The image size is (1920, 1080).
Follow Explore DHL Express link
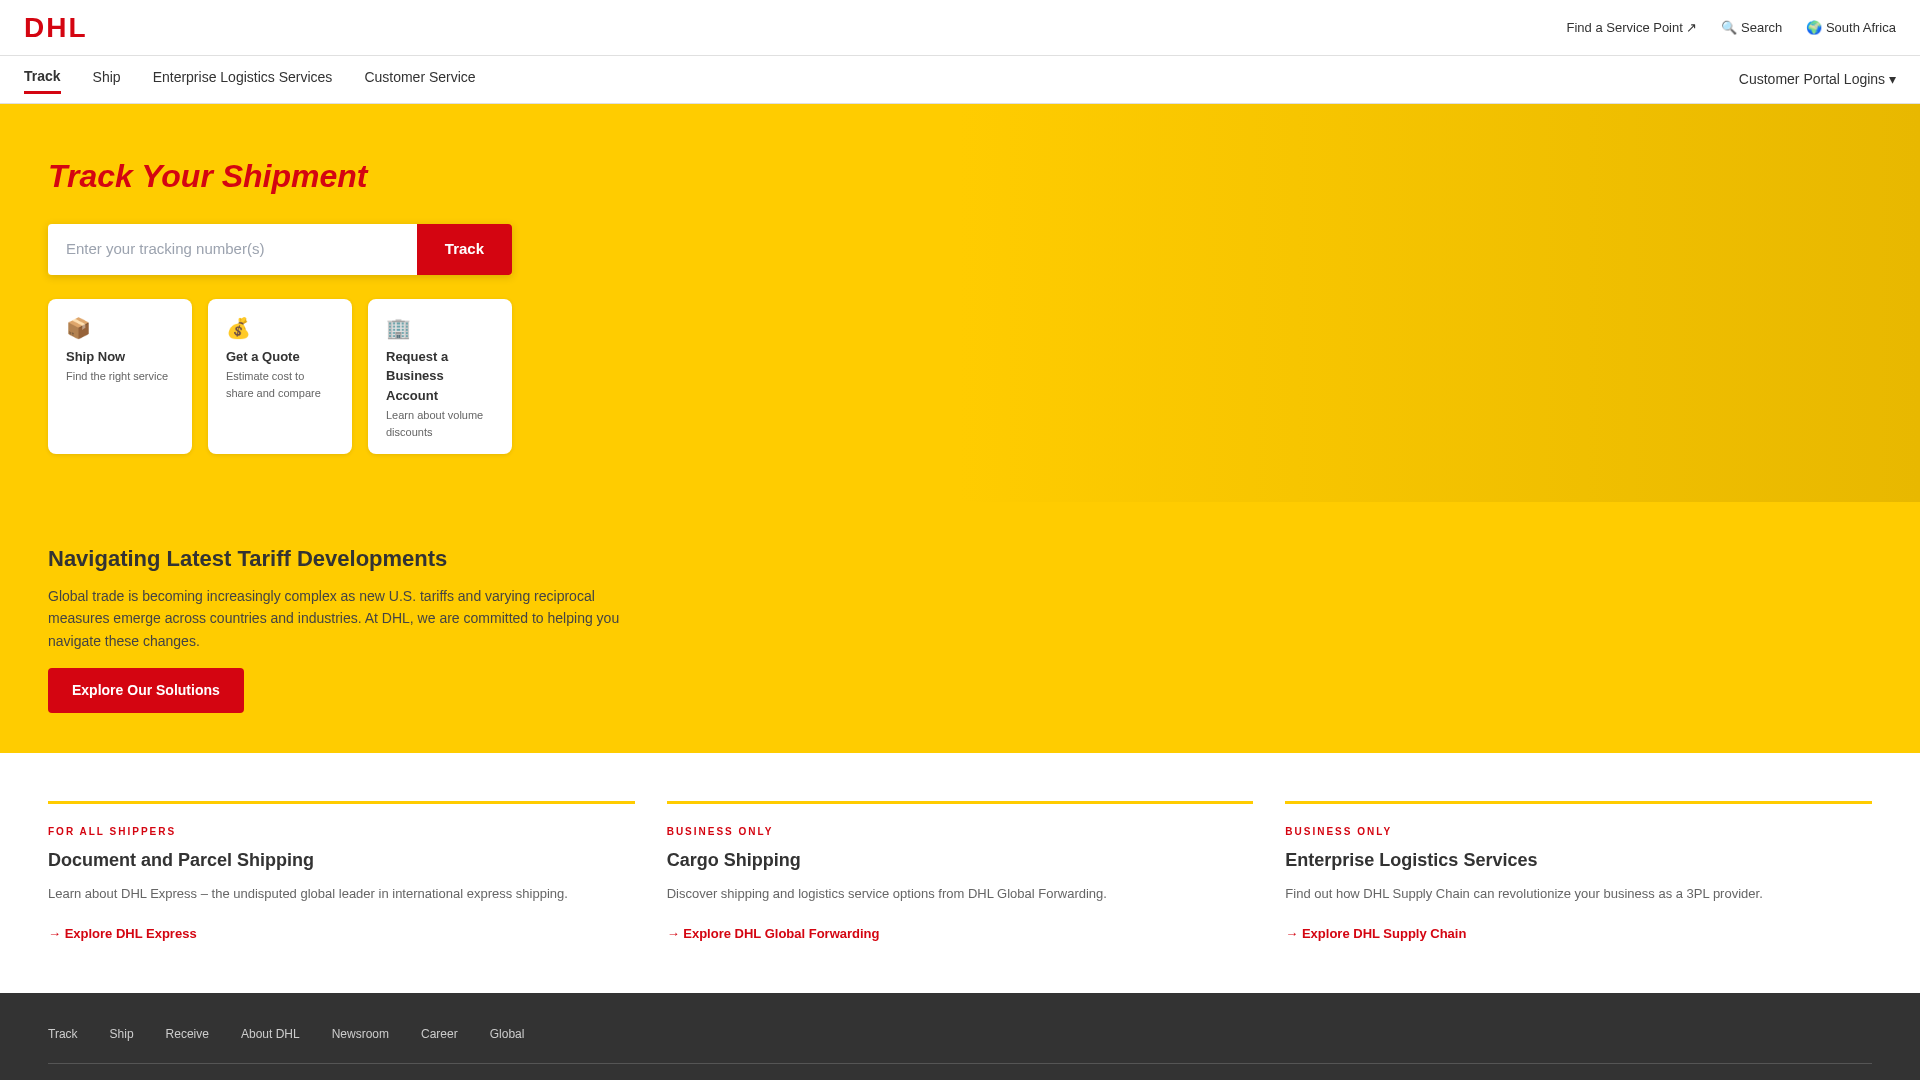coord(122,934)
